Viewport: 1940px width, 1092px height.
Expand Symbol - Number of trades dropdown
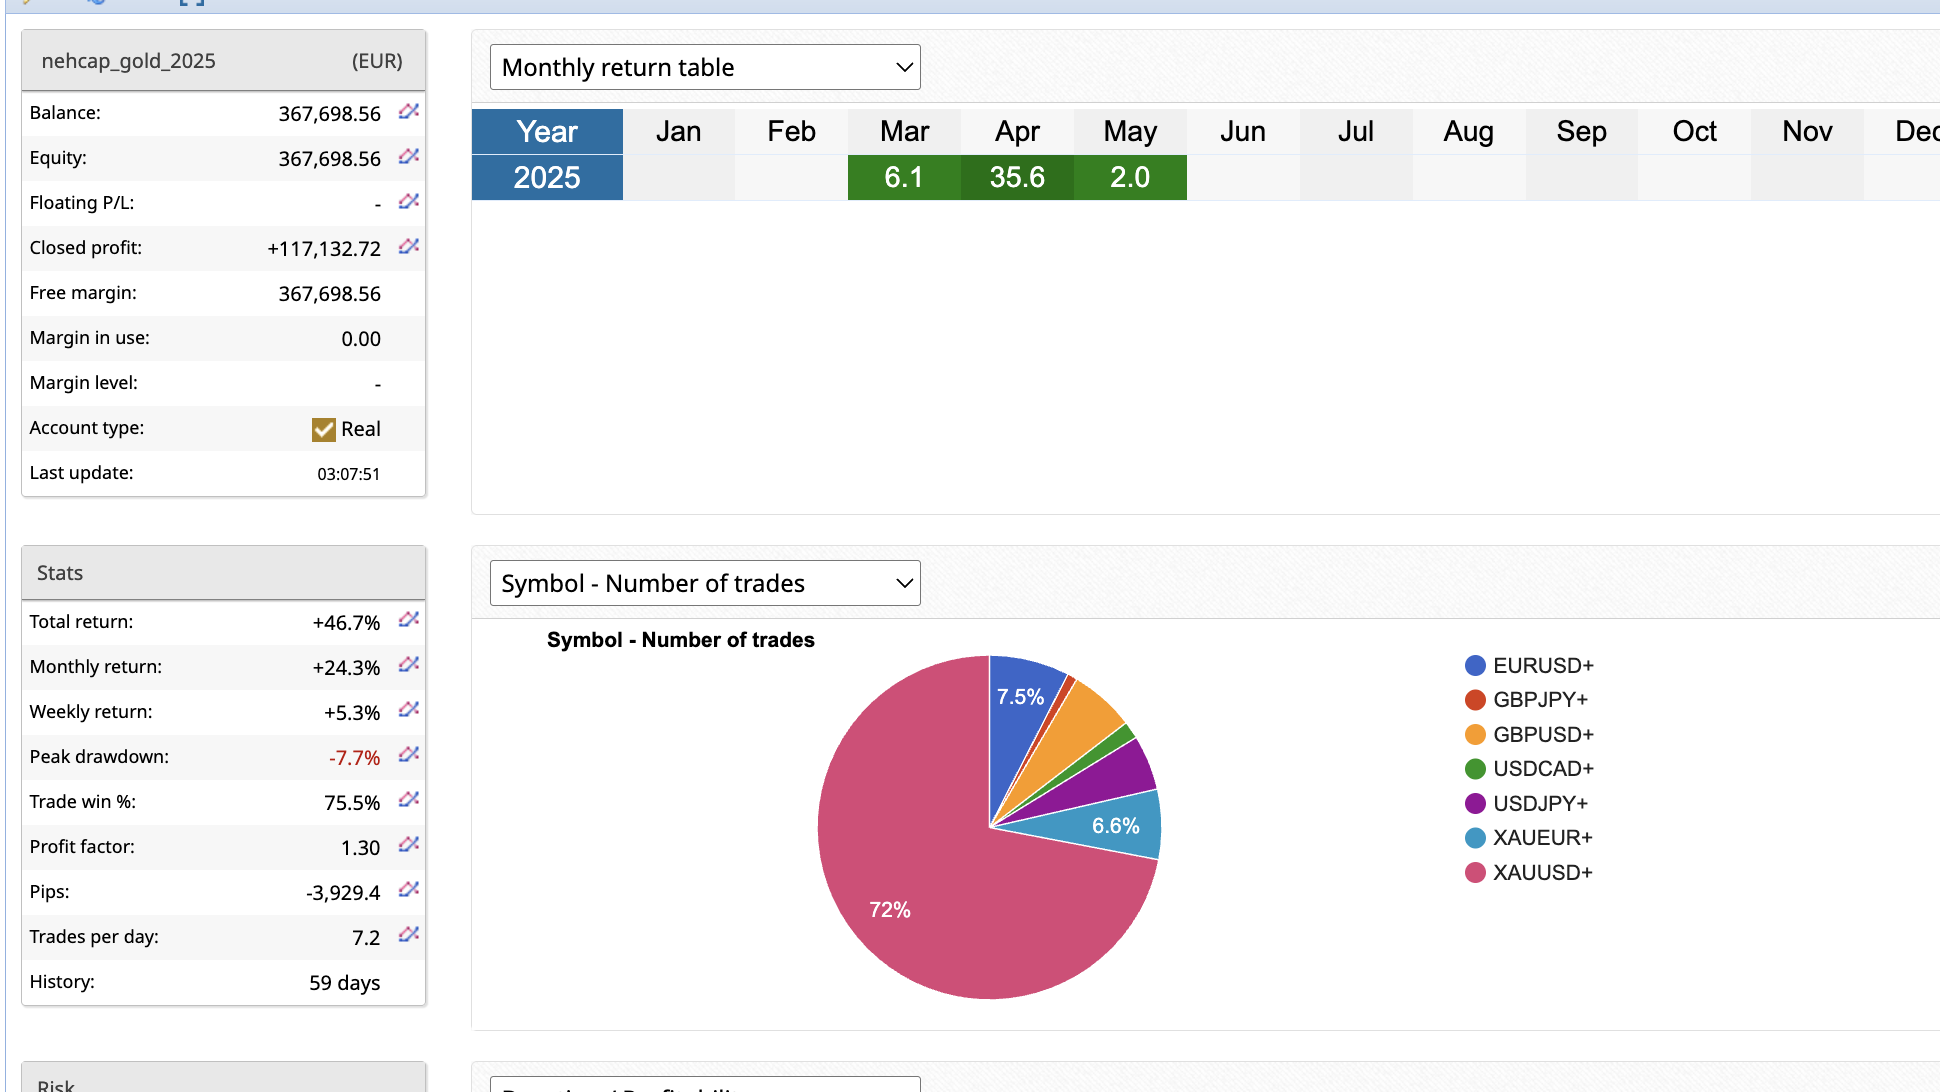[705, 583]
